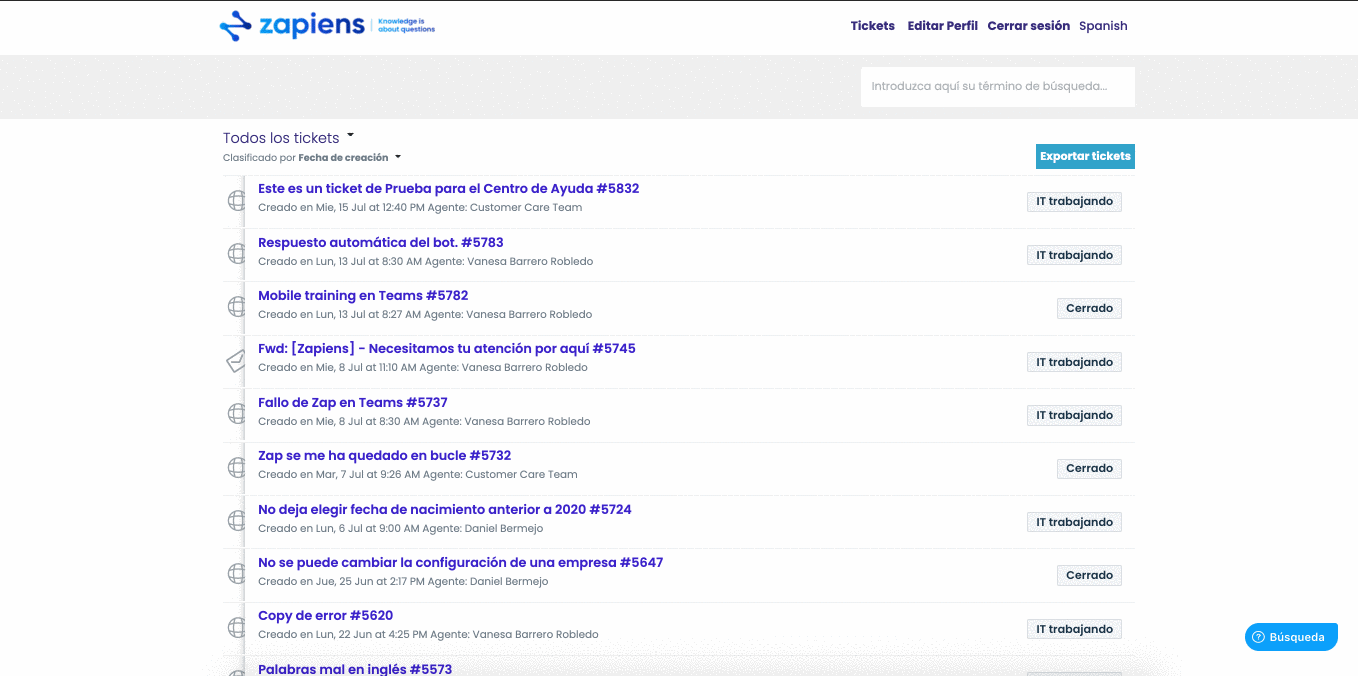Open ticket No se puede cambiar la configuración #5647

point(461,563)
